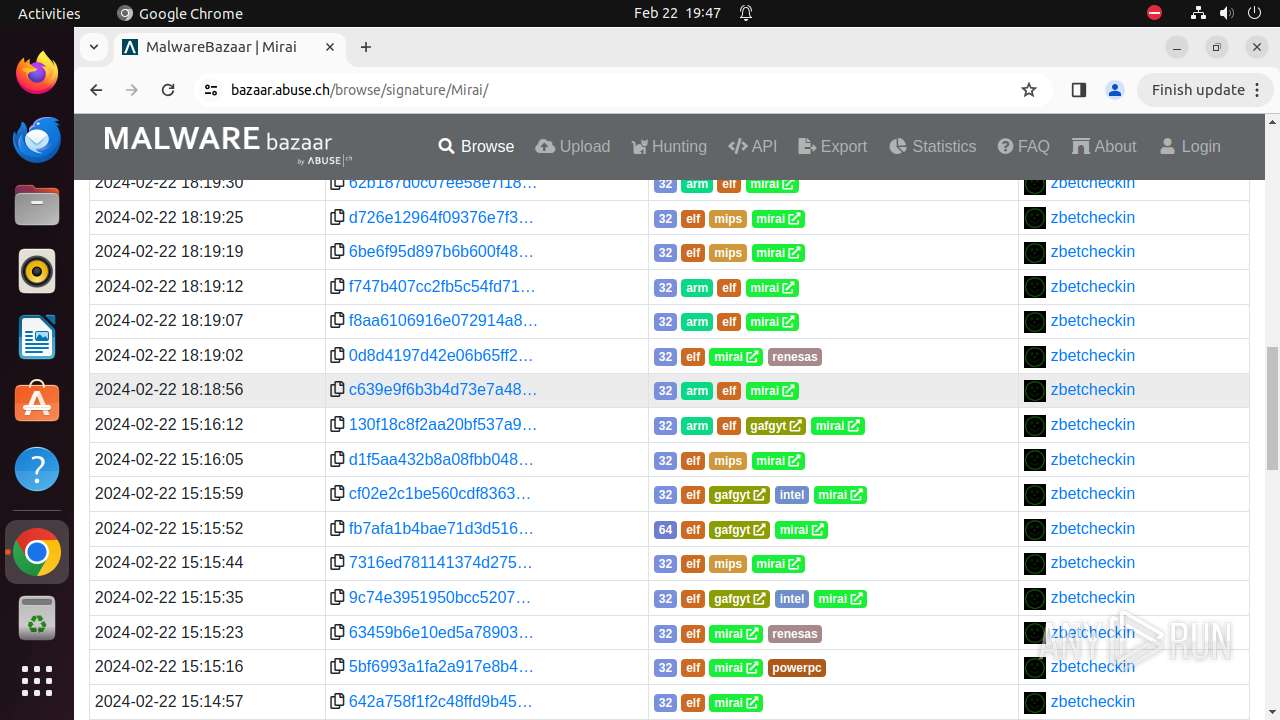Open Files manager from the dock

(37, 205)
